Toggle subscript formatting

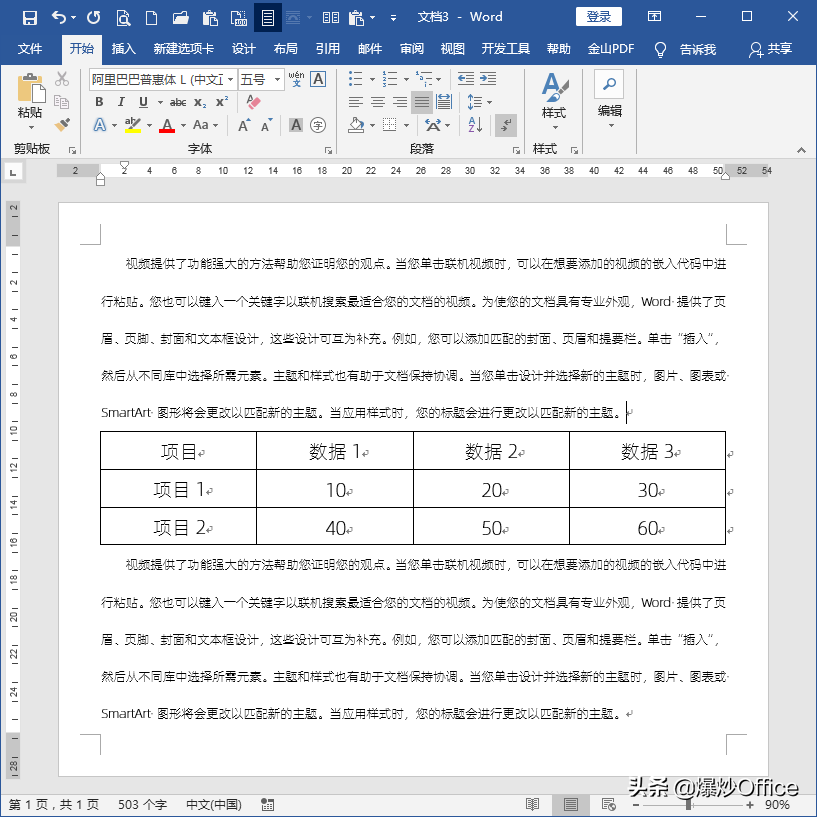(200, 102)
